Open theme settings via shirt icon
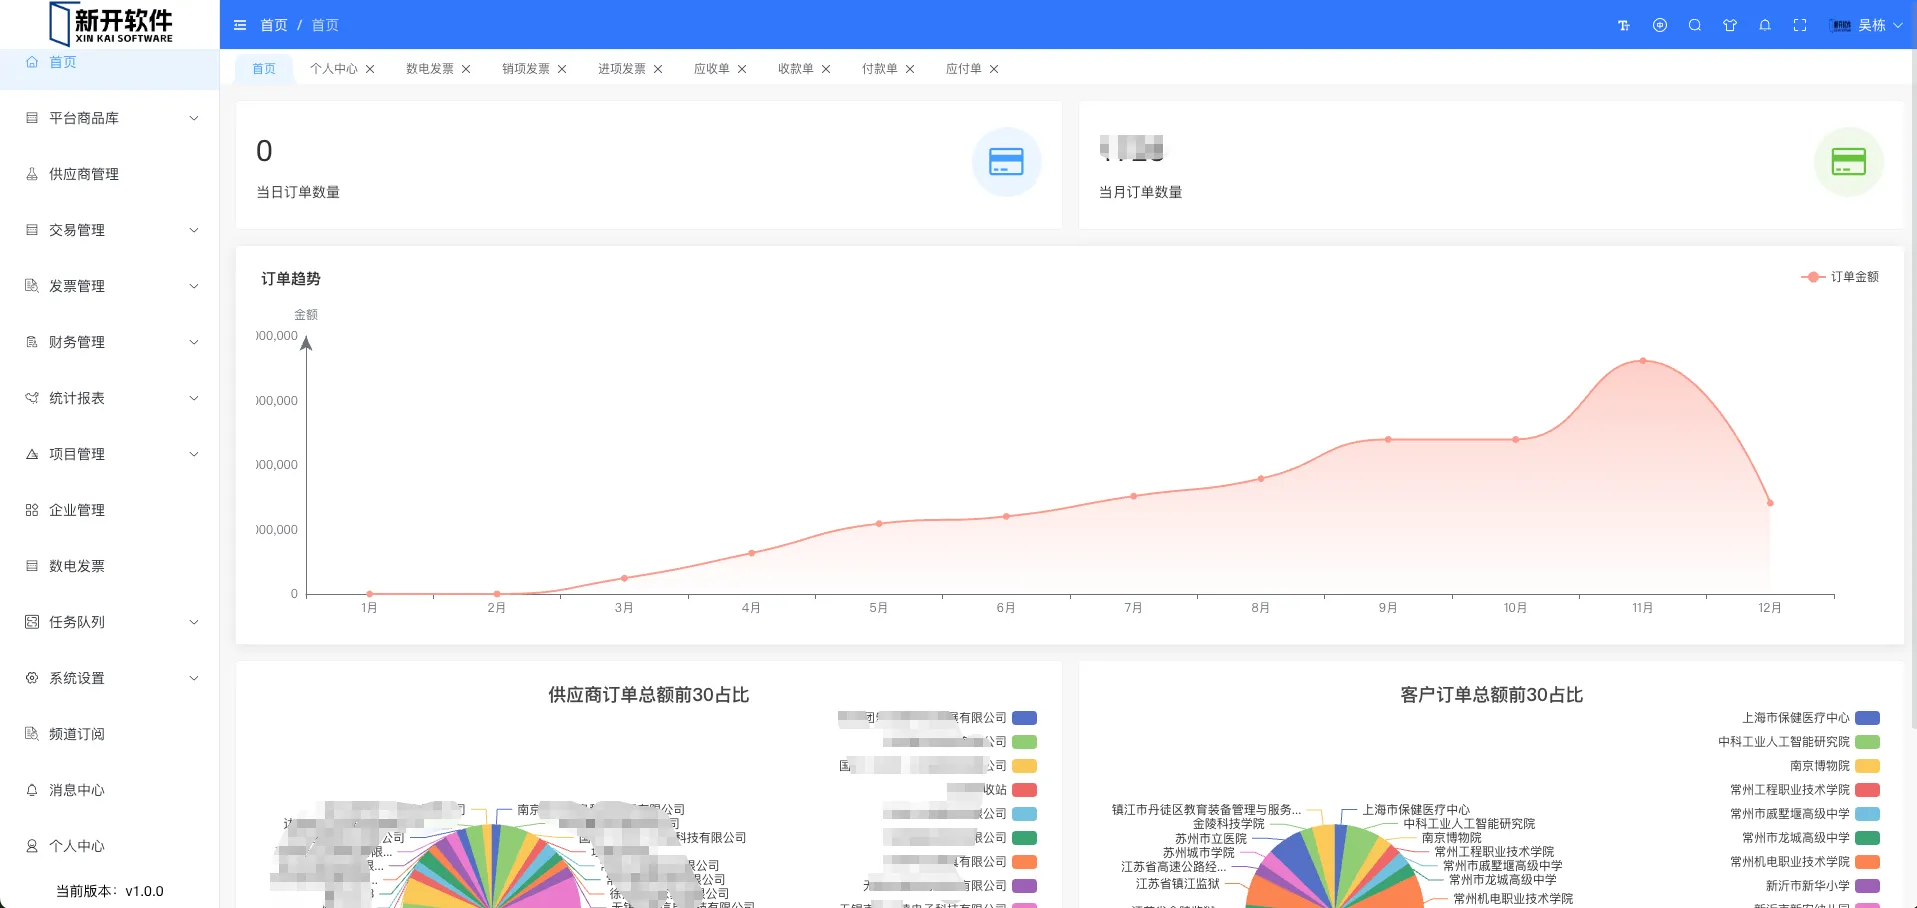 (x=1730, y=25)
